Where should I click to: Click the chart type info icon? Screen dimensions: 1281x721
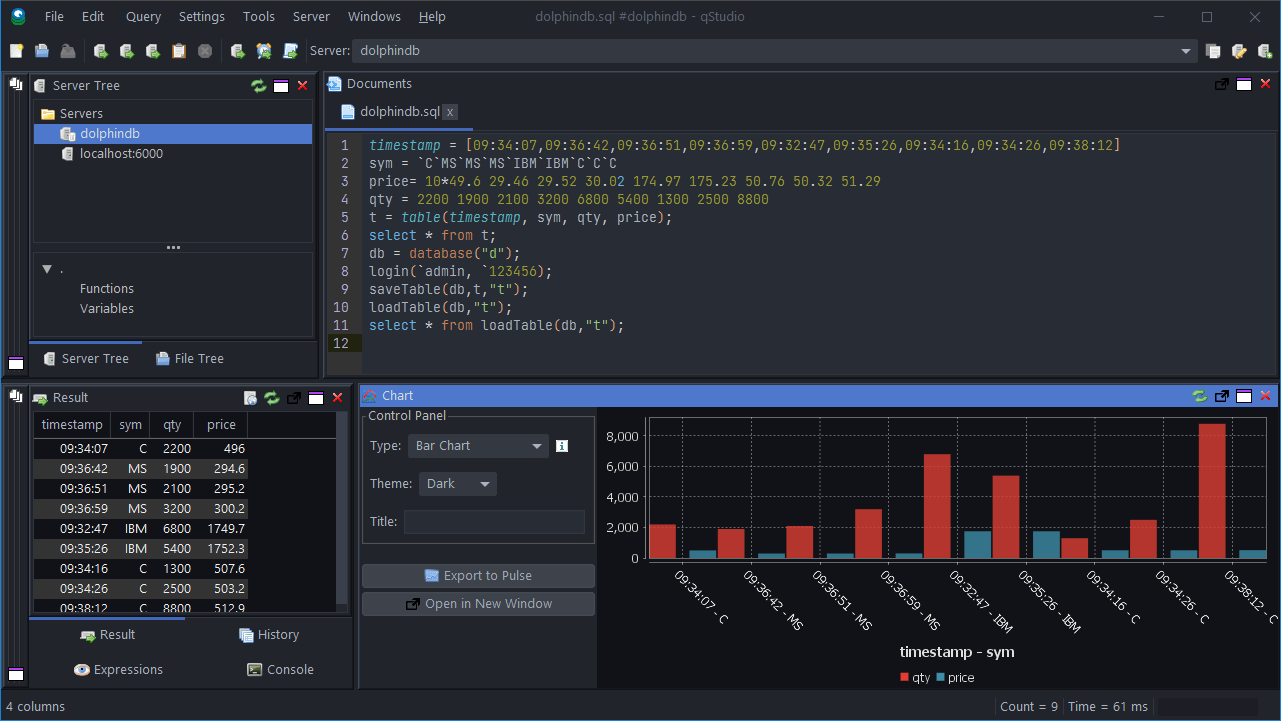click(562, 446)
